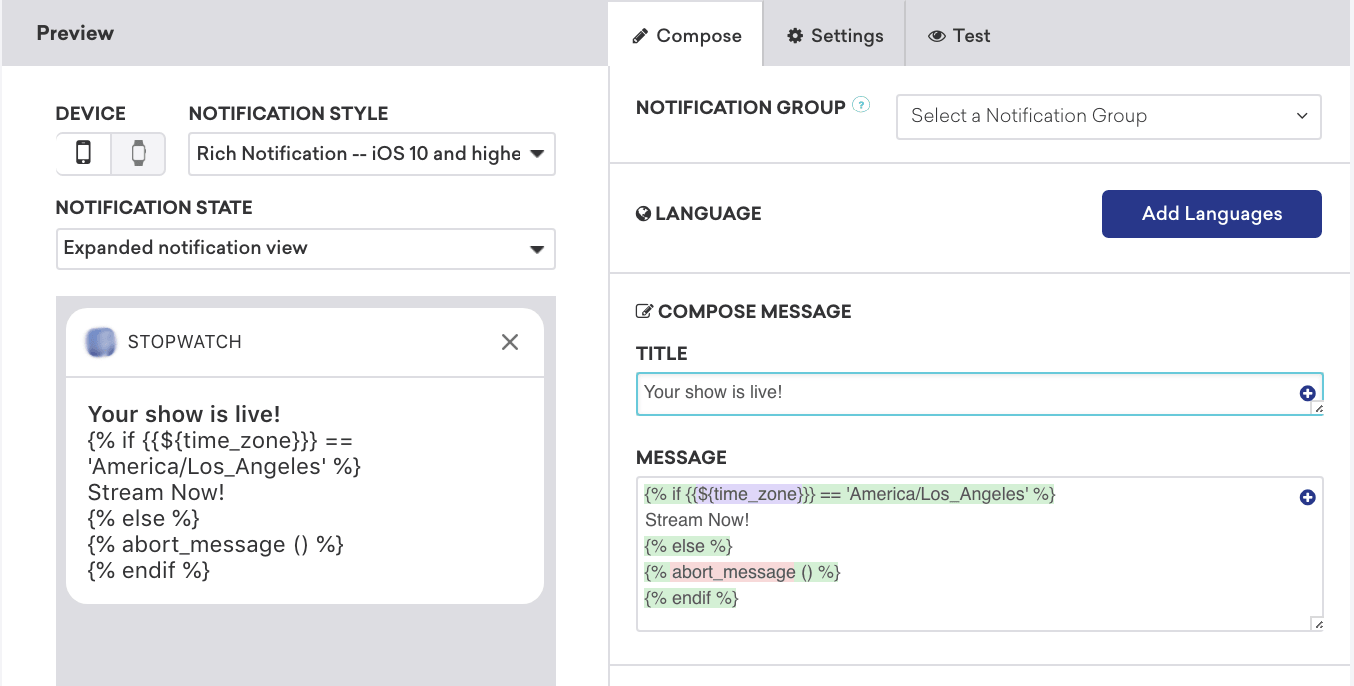Viewport: 1354px width, 686px height.
Task: Focus the Title input field
Action: click(960, 393)
